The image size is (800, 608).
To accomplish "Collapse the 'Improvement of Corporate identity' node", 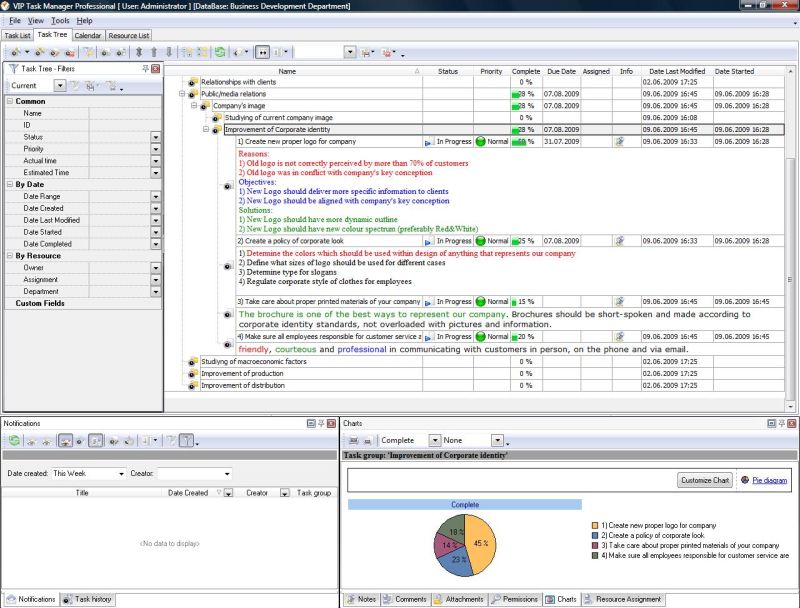I will 206,129.
